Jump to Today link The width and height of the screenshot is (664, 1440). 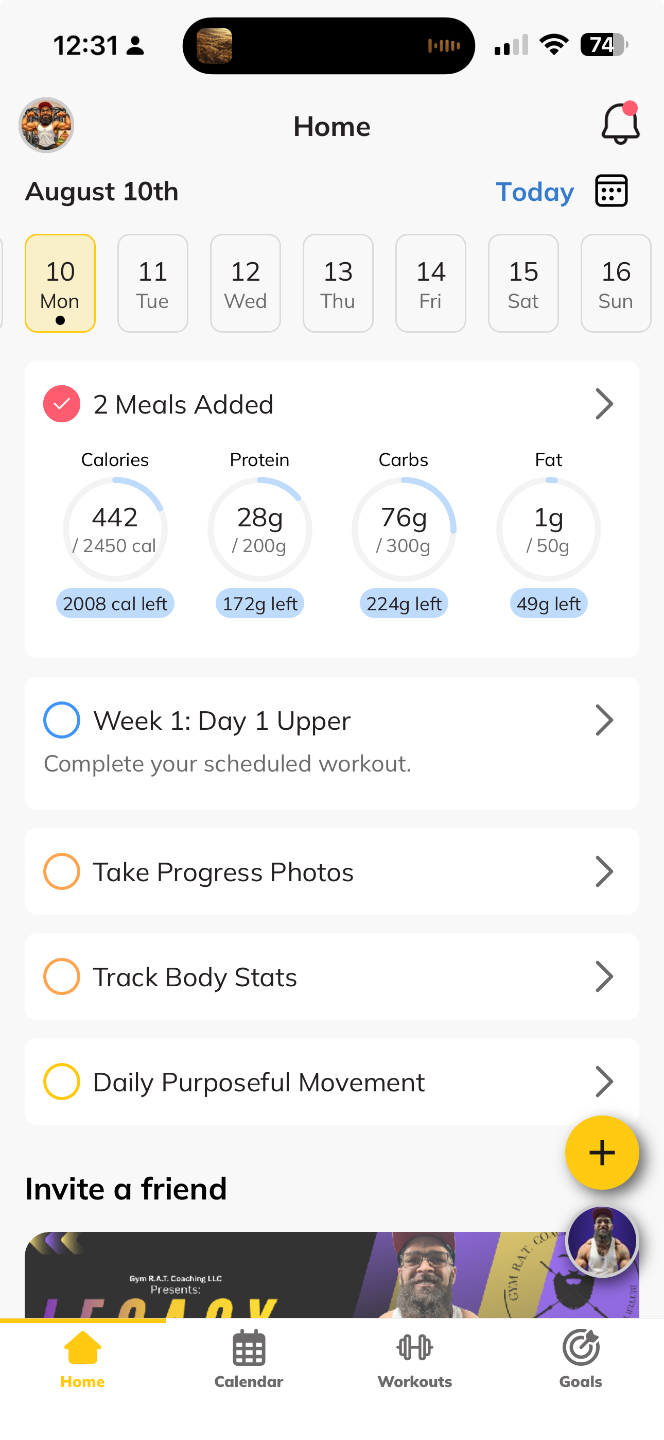(535, 192)
